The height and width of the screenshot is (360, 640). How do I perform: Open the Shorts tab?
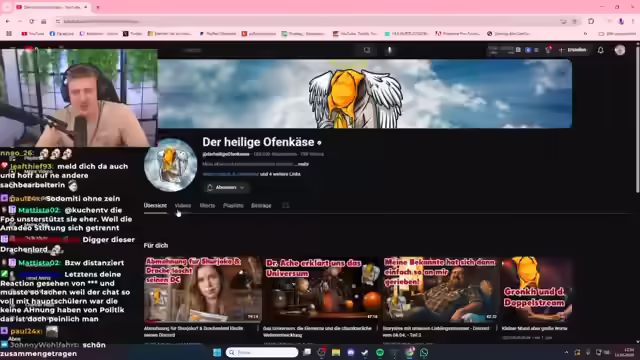(207, 206)
